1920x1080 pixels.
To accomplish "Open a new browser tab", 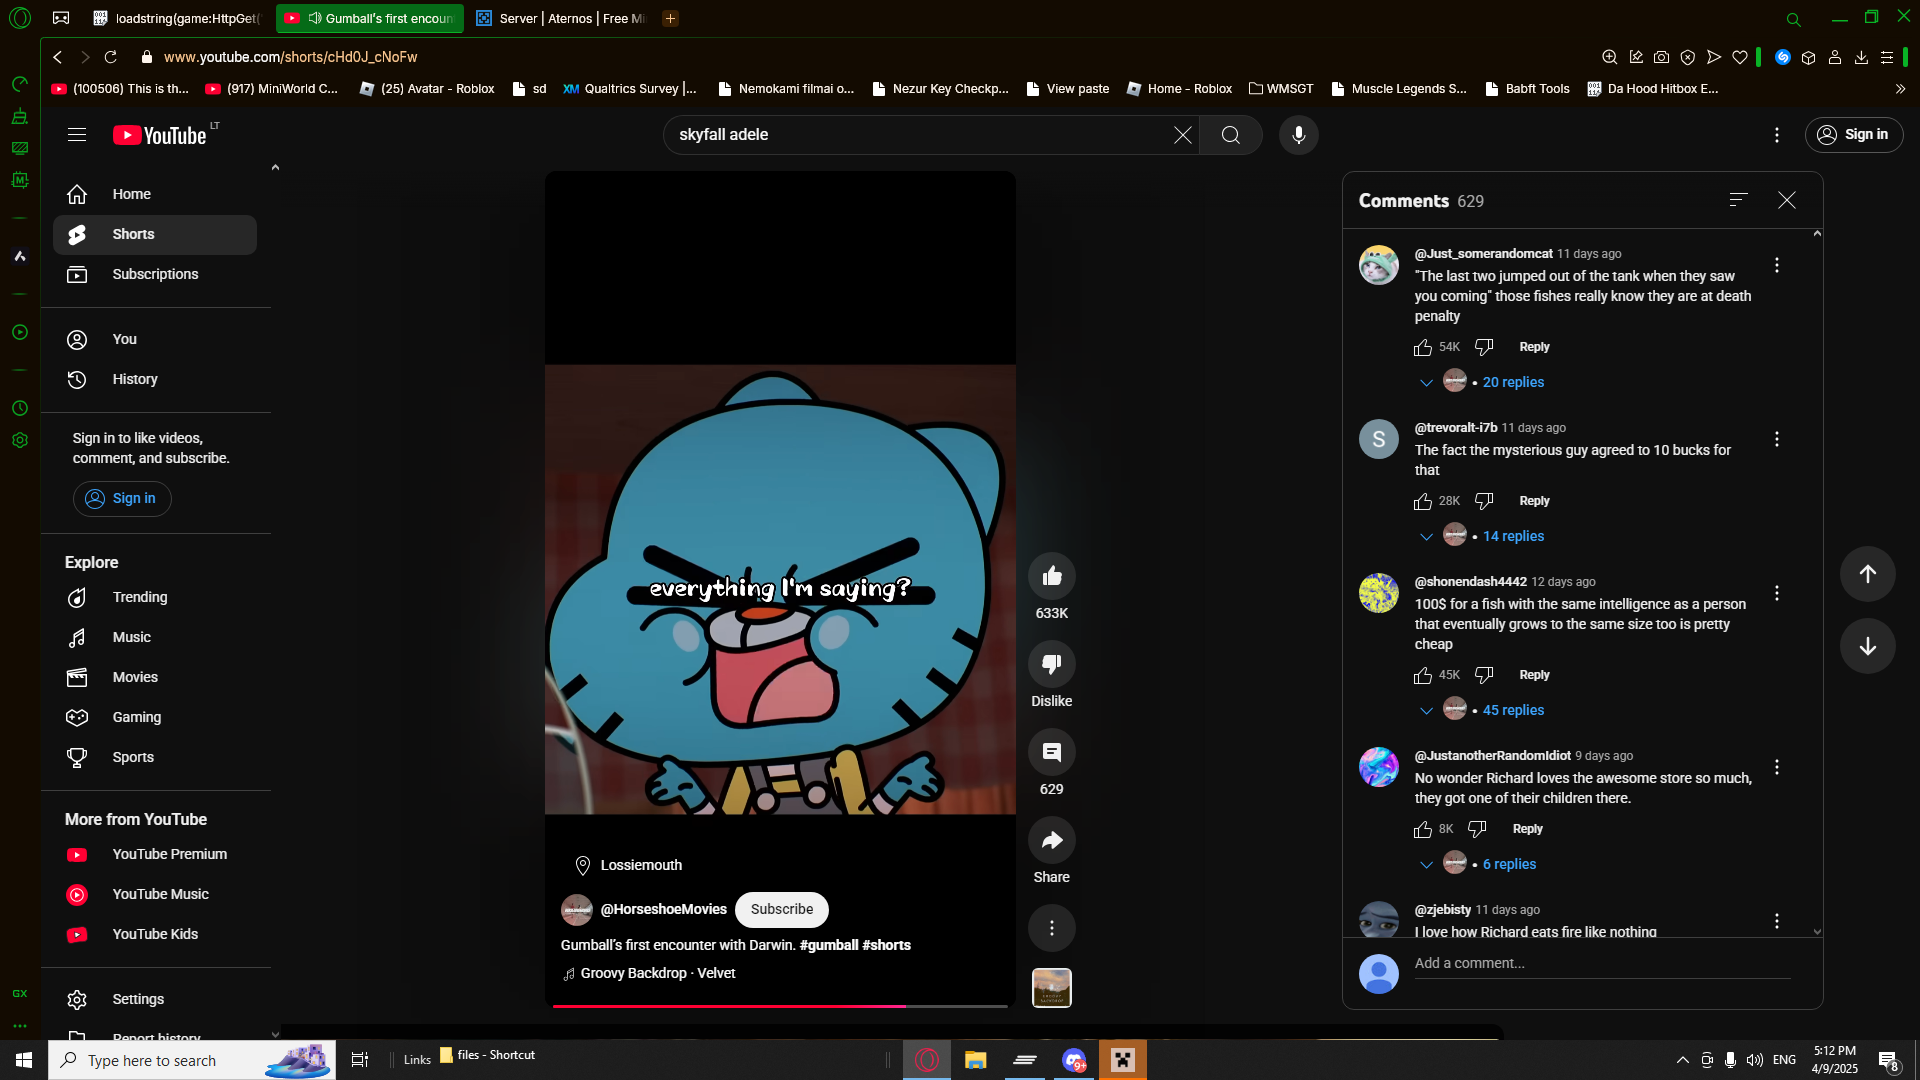I will 670,18.
